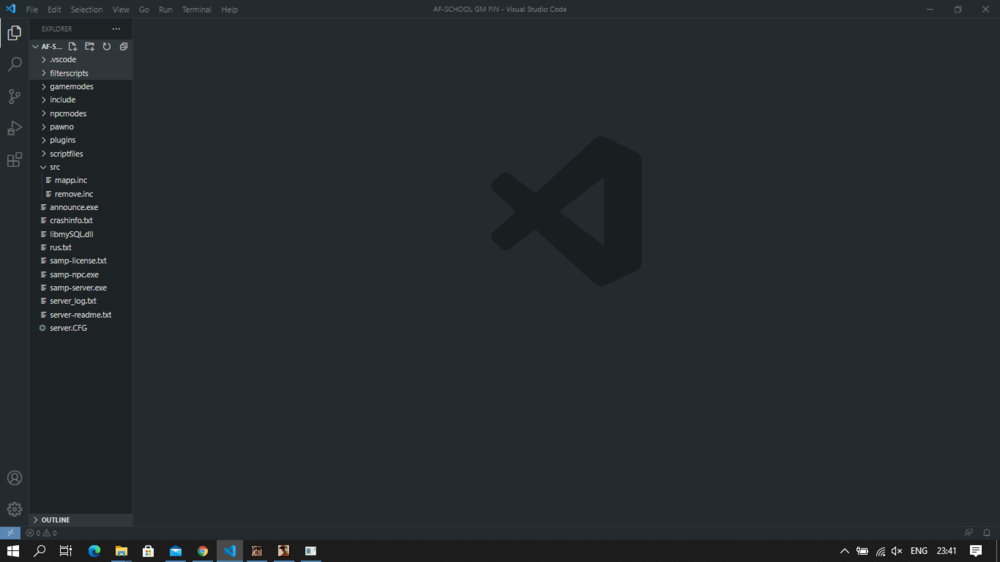Click the remote window indicator in status bar
This screenshot has height=562, width=1000.
10,533
